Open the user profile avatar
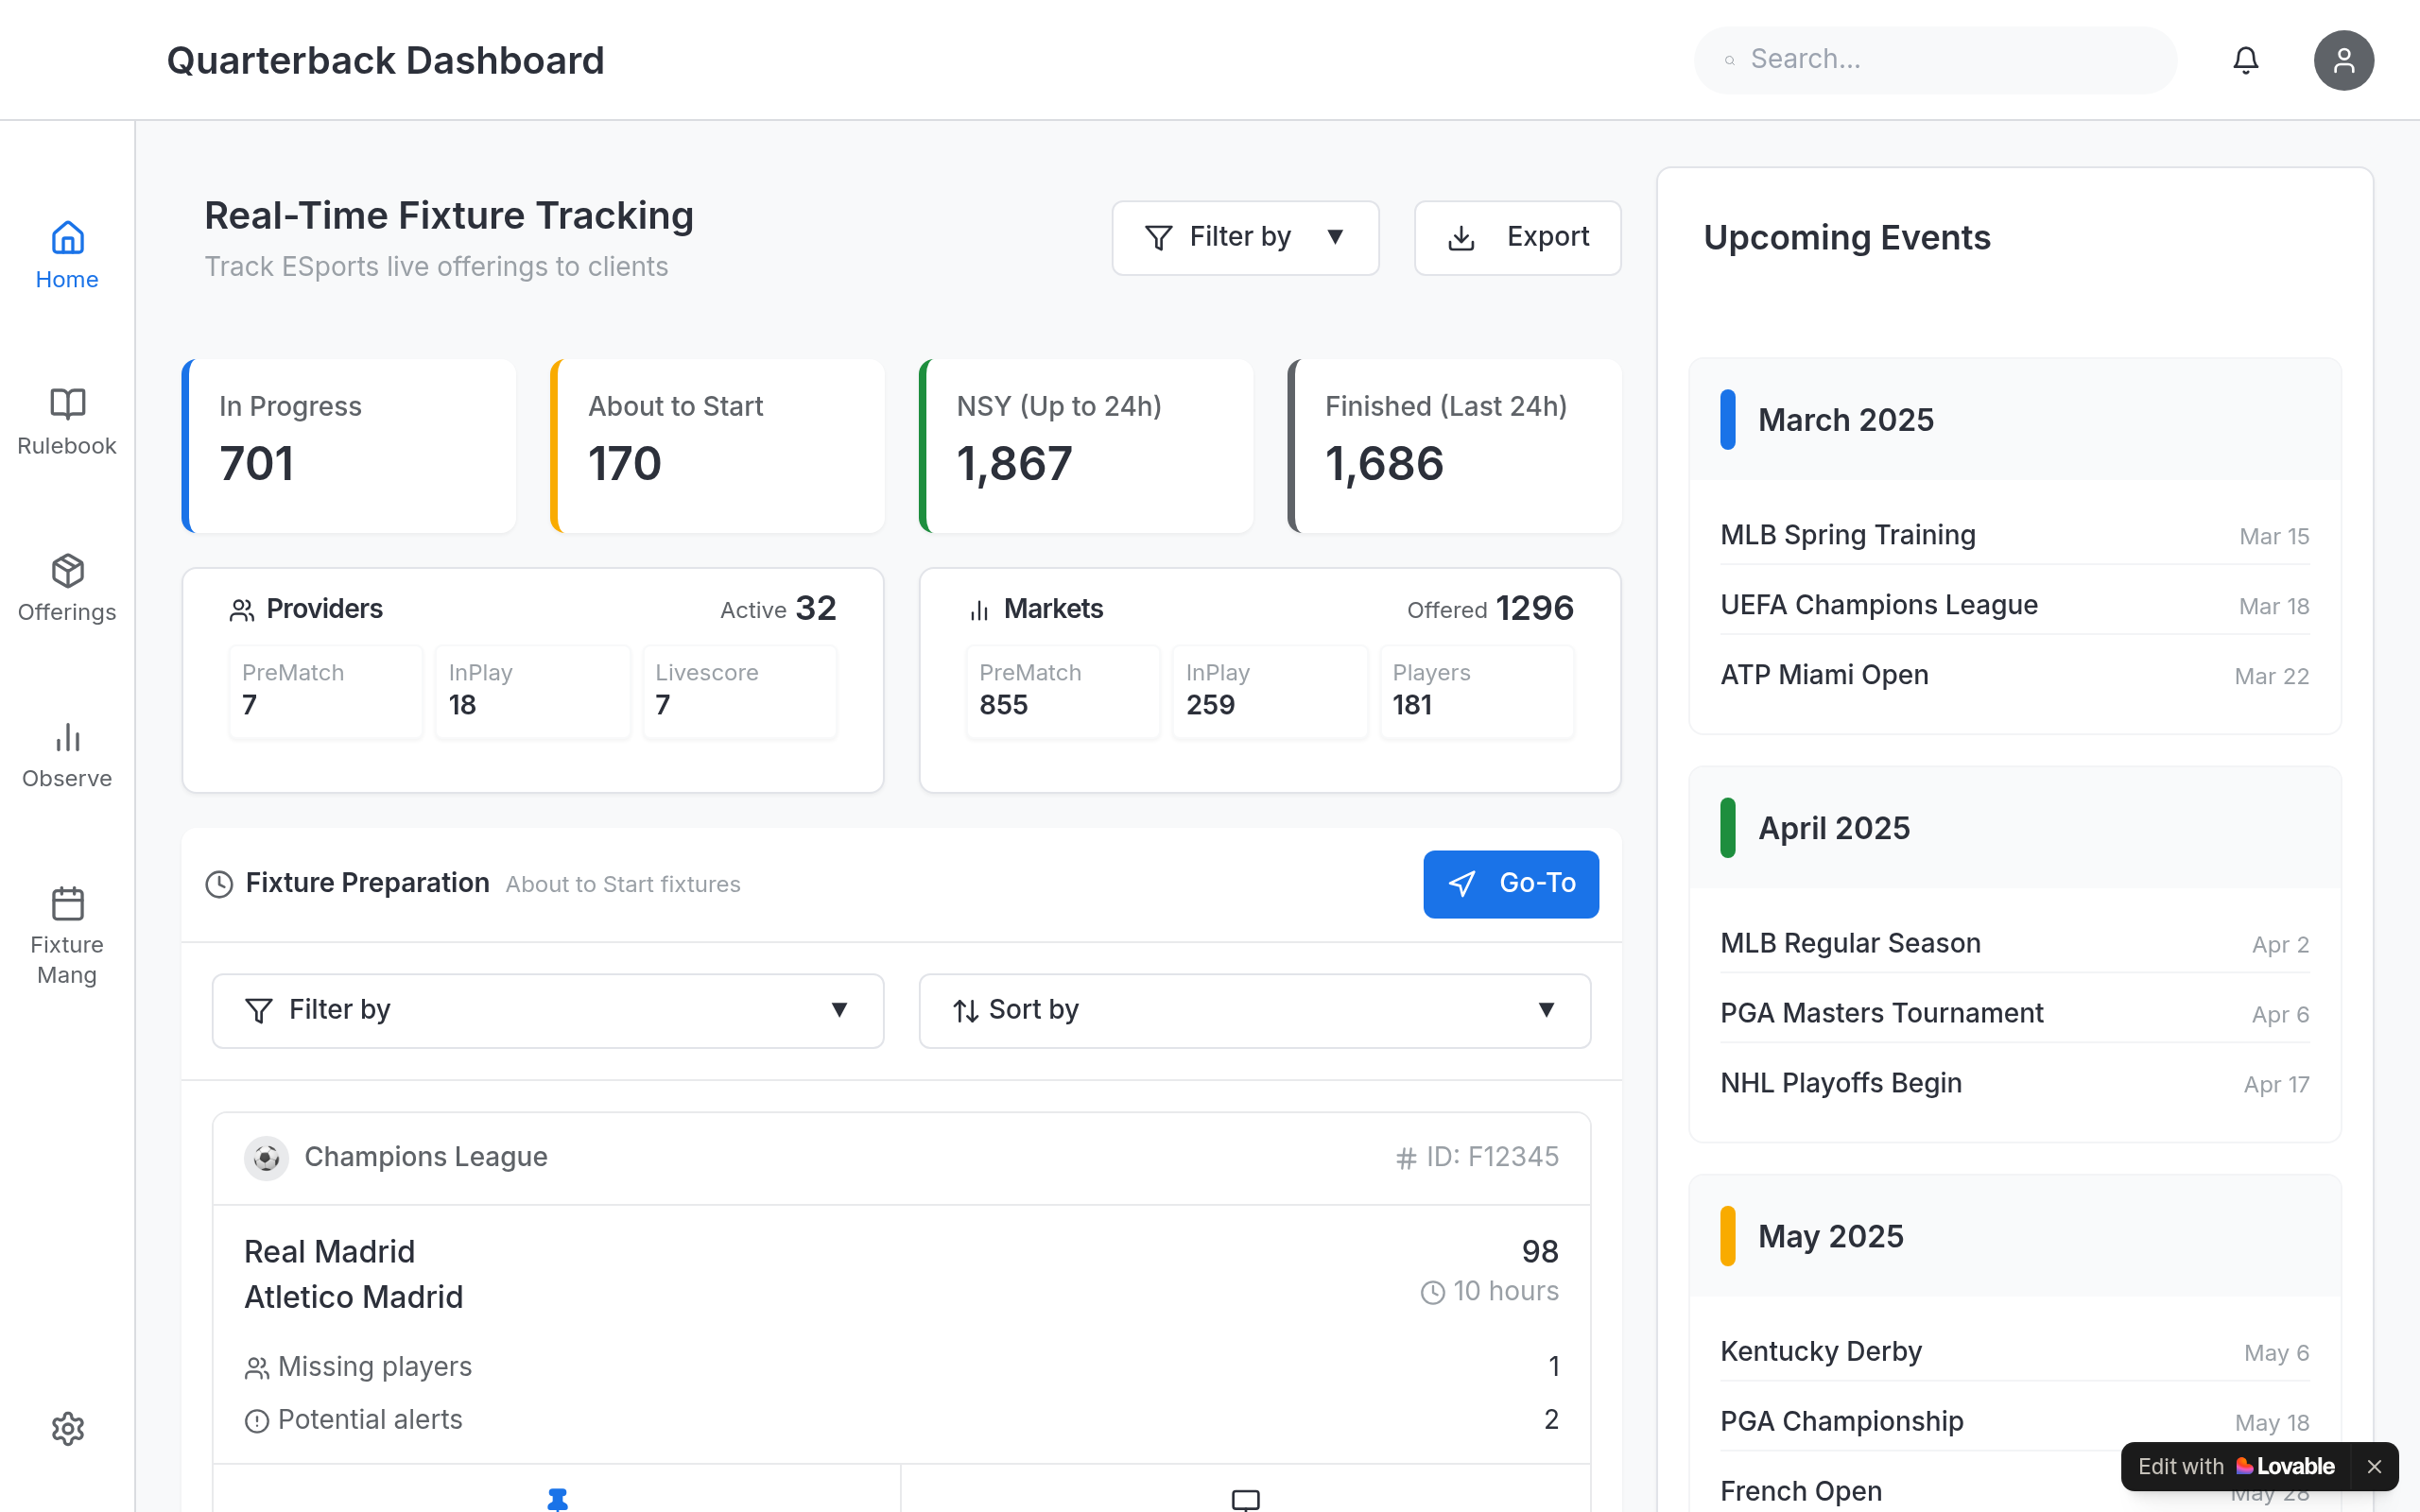Image resolution: width=2420 pixels, height=1512 pixels. click(2343, 60)
